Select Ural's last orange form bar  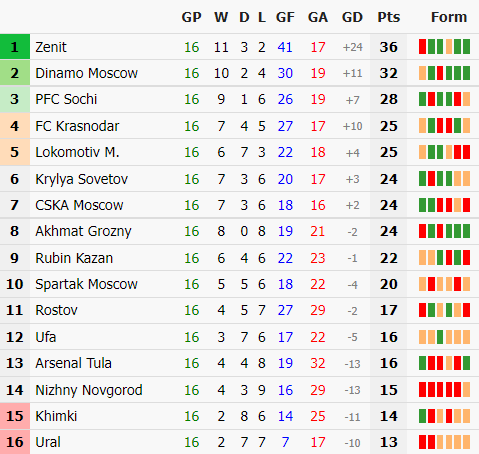point(466,442)
